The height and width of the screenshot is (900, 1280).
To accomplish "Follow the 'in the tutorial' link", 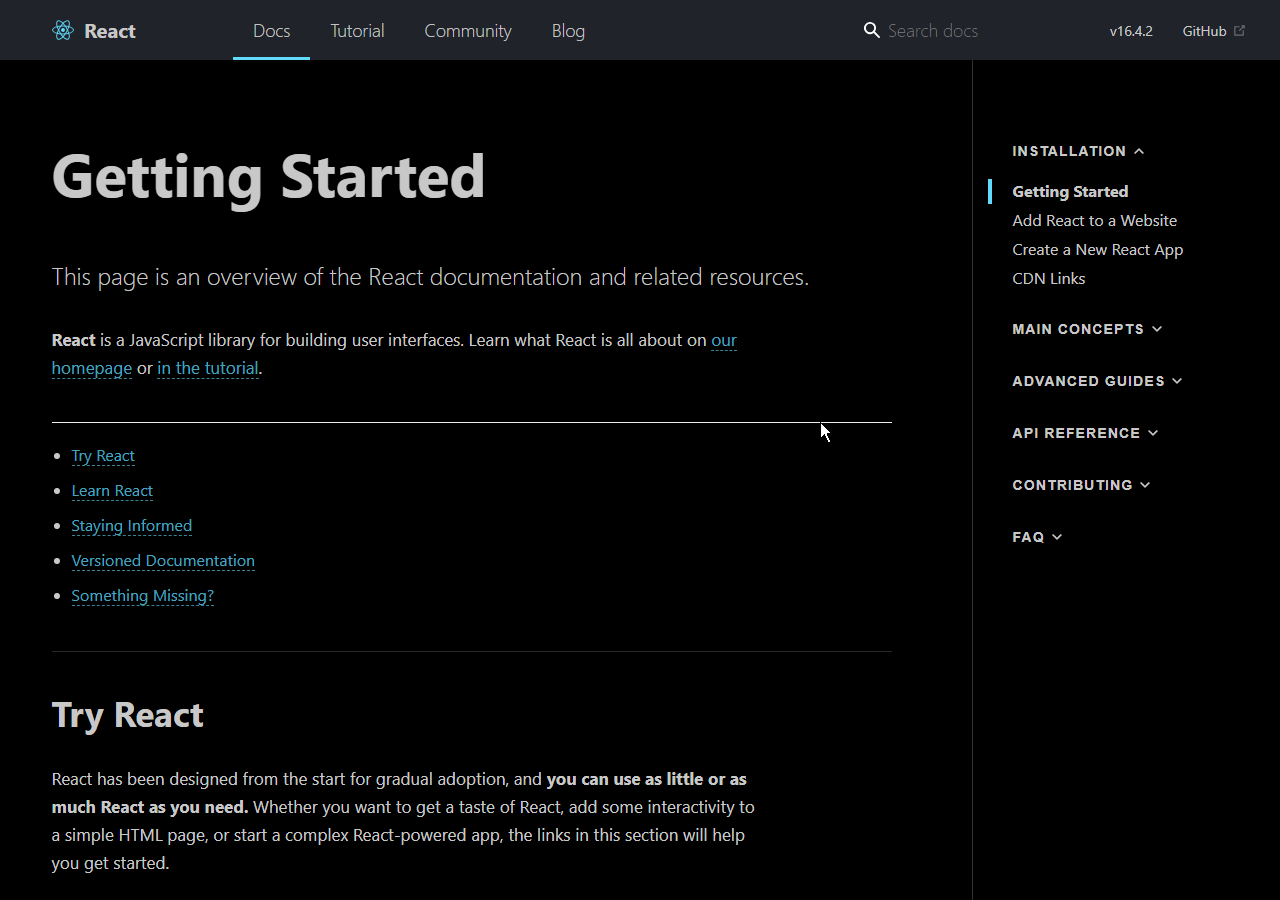I will [x=208, y=368].
